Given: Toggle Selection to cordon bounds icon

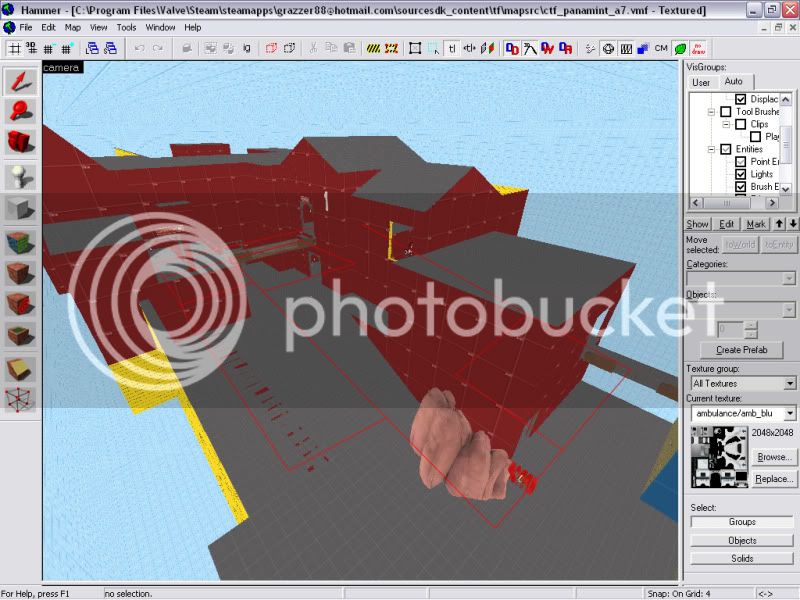Looking at the screenshot, I should coord(391,48).
